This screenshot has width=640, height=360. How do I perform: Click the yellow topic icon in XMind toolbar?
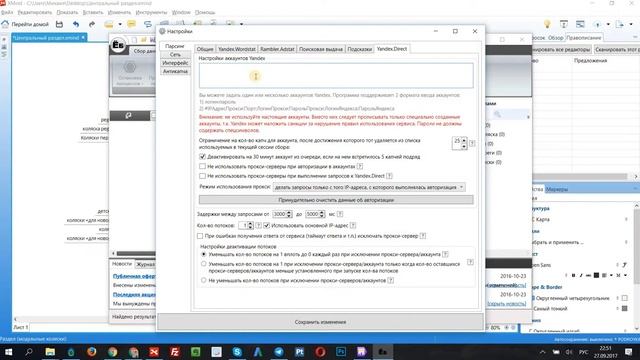click(109, 24)
